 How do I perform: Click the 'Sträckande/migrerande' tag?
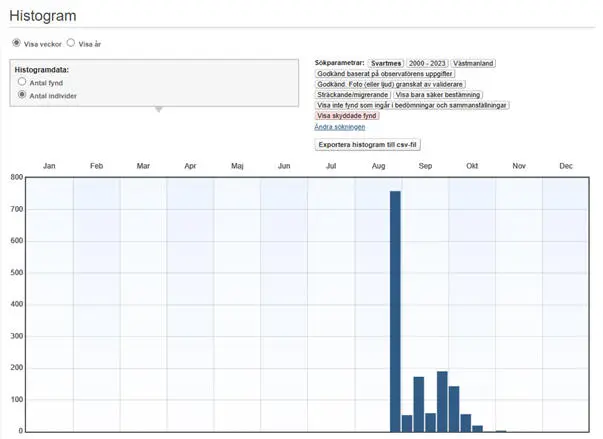pyautogui.click(x=352, y=95)
